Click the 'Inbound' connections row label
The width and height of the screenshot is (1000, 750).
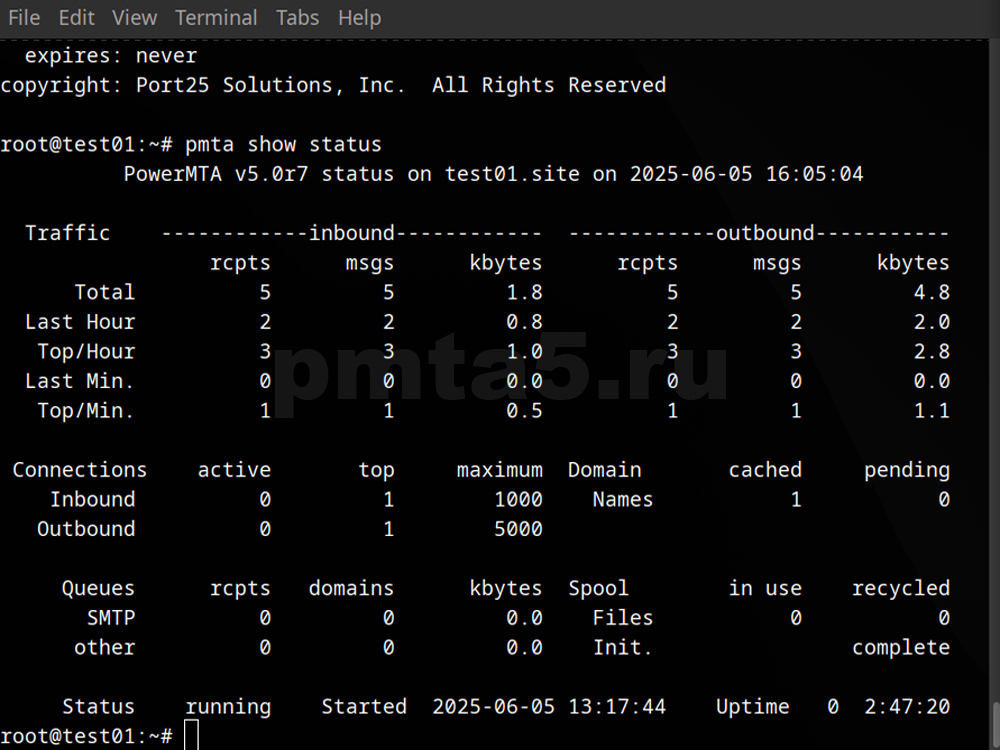[92, 499]
